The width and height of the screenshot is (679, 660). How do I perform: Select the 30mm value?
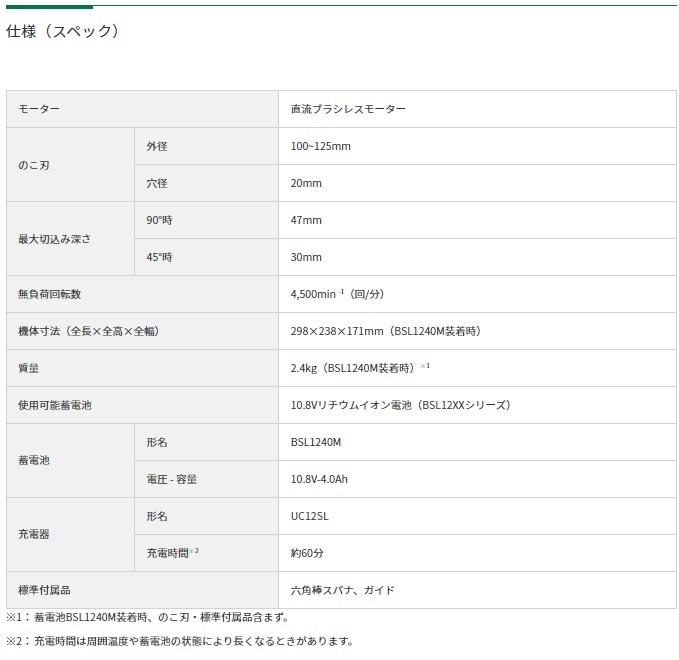306,257
